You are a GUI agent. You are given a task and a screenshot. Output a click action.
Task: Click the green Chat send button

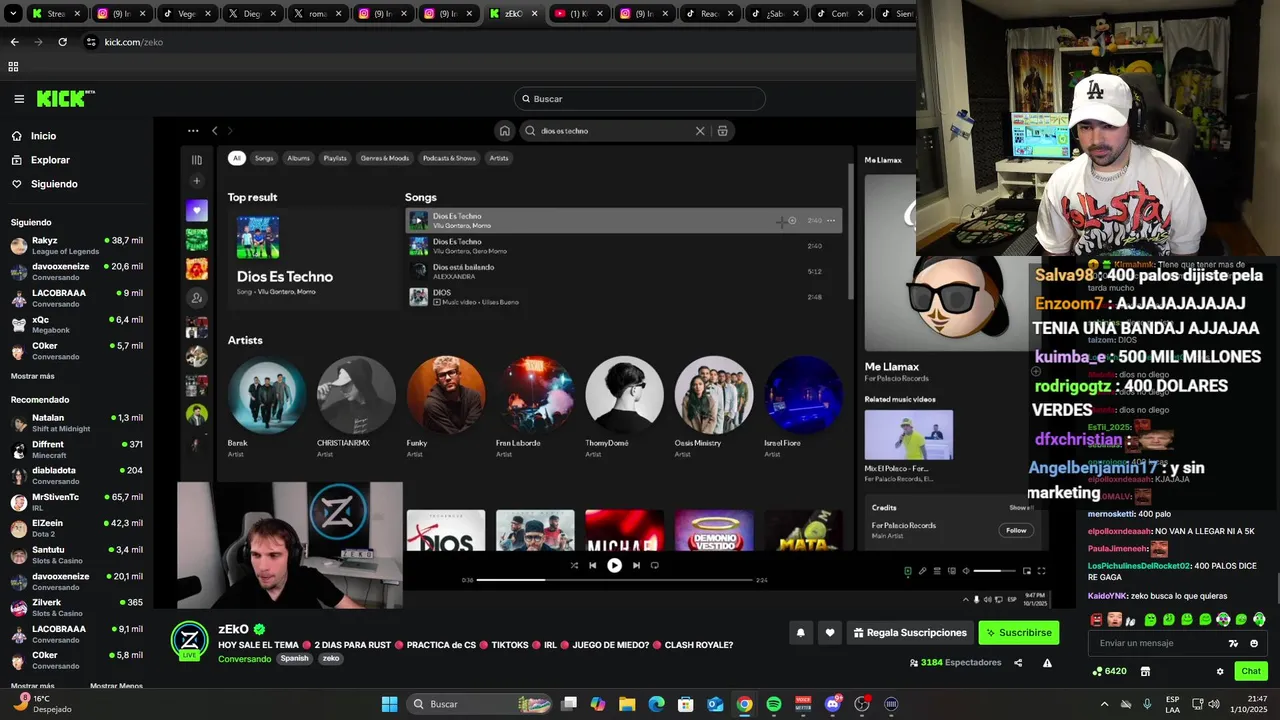[1251, 671]
